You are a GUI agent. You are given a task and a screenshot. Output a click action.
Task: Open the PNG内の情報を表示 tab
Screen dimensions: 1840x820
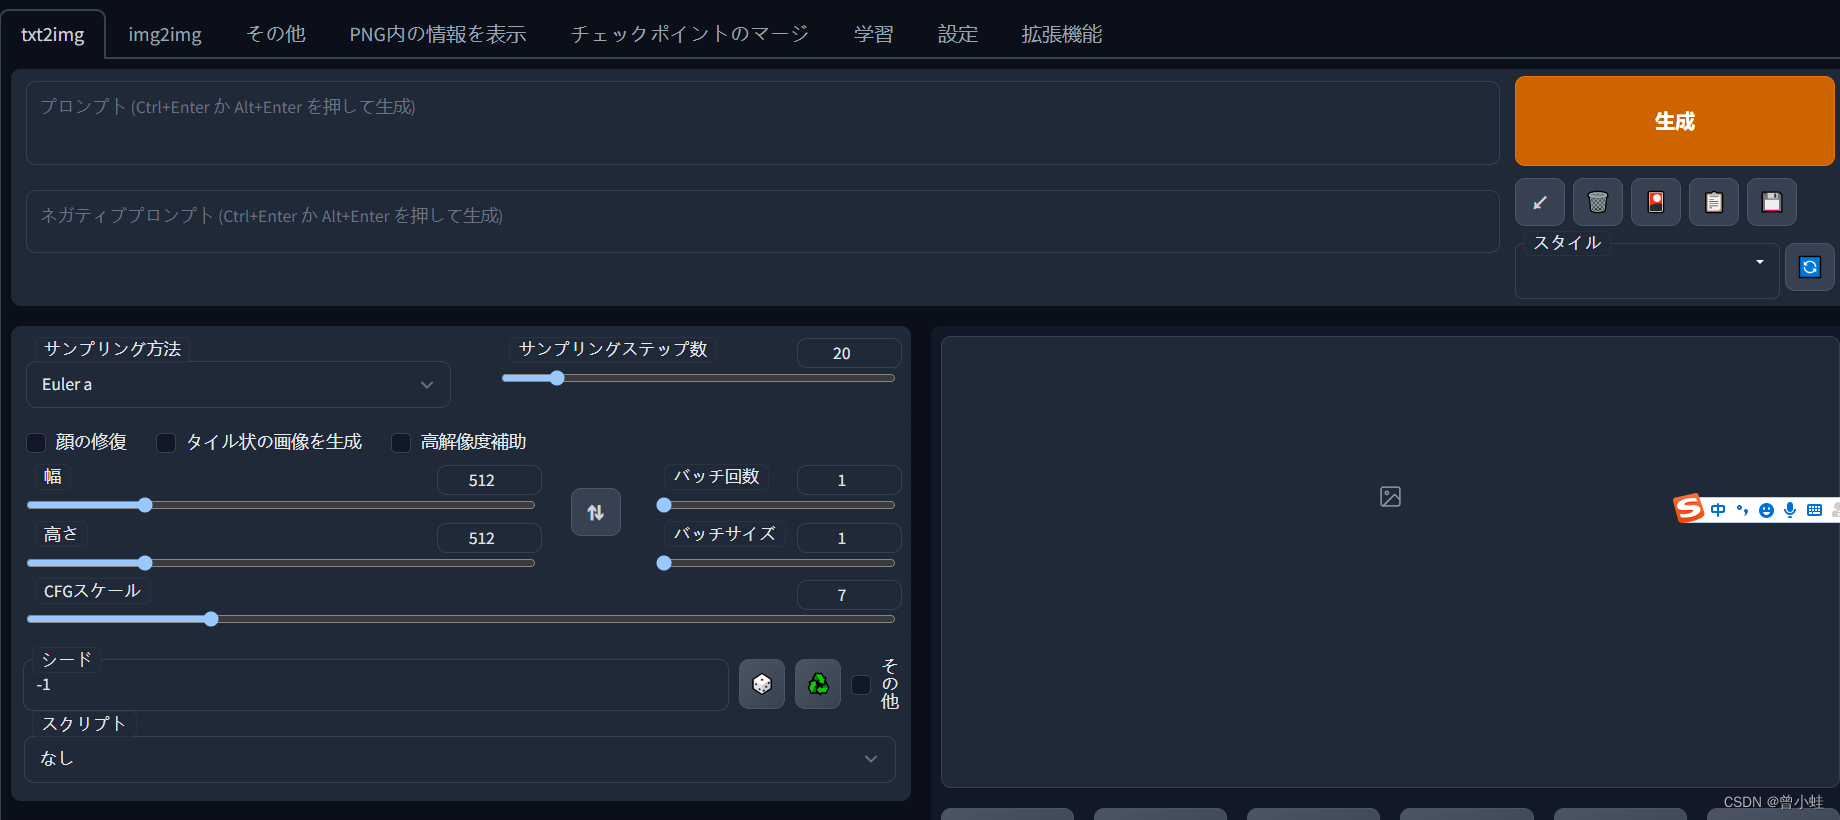click(438, 34)
